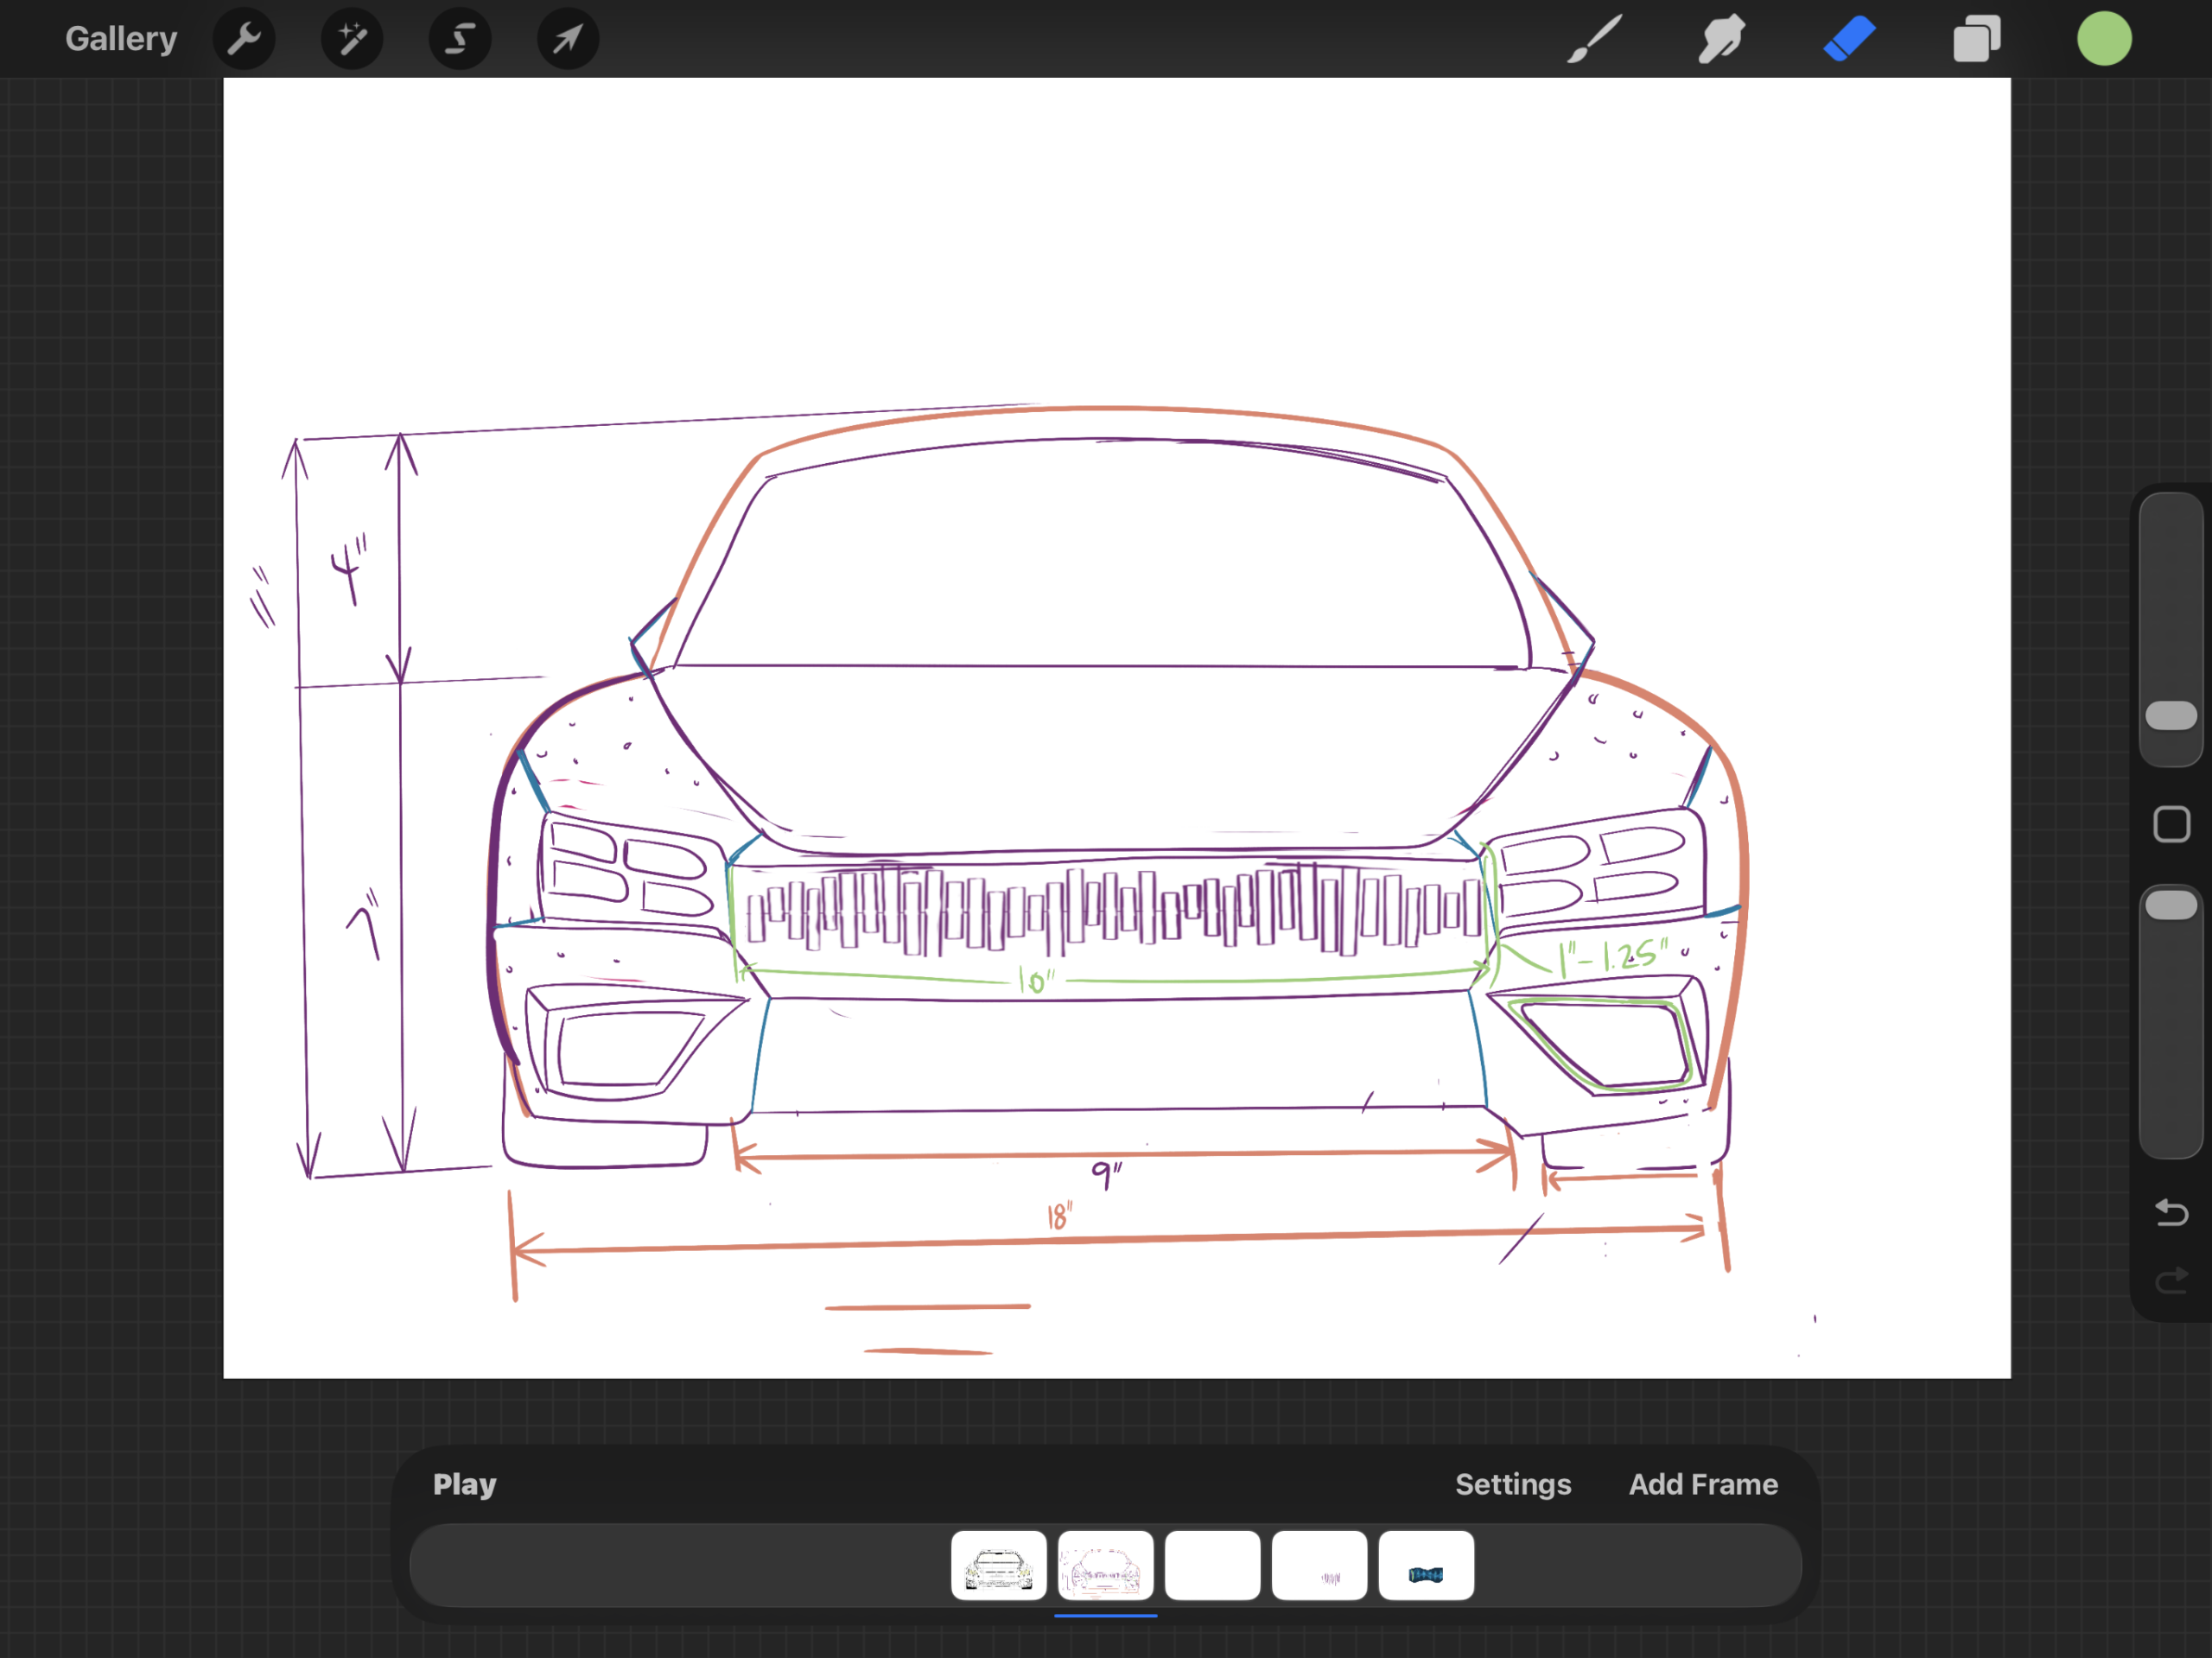Click the Undo arrow on sidebar
Viewport: 2212px width, 1658px height.
(2171, 1213)
